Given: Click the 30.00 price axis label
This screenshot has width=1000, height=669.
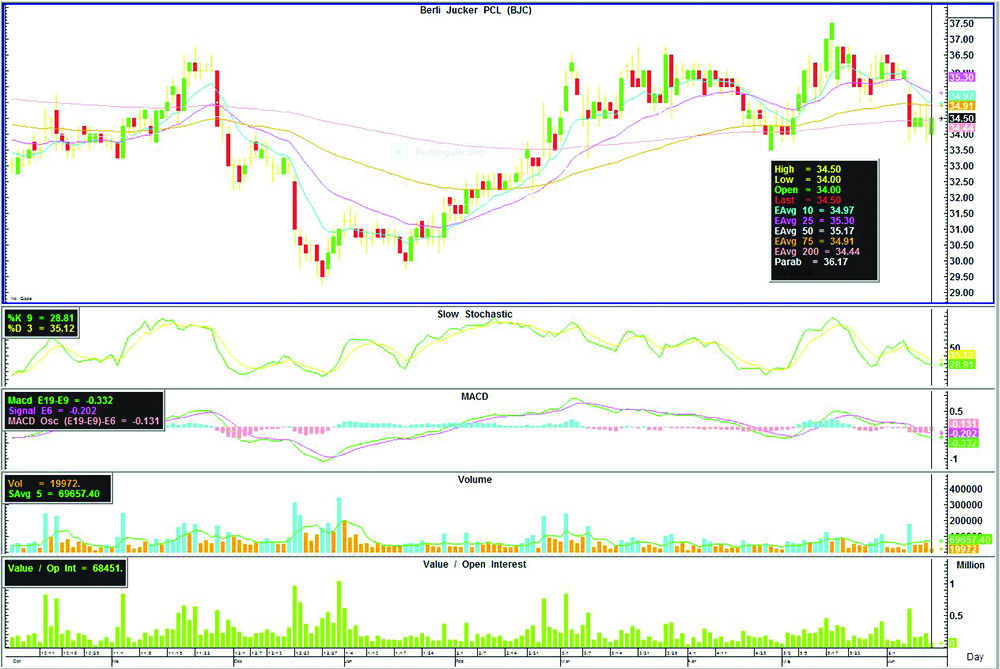Looking at the screenshot, I should click(x=962, y=261).
